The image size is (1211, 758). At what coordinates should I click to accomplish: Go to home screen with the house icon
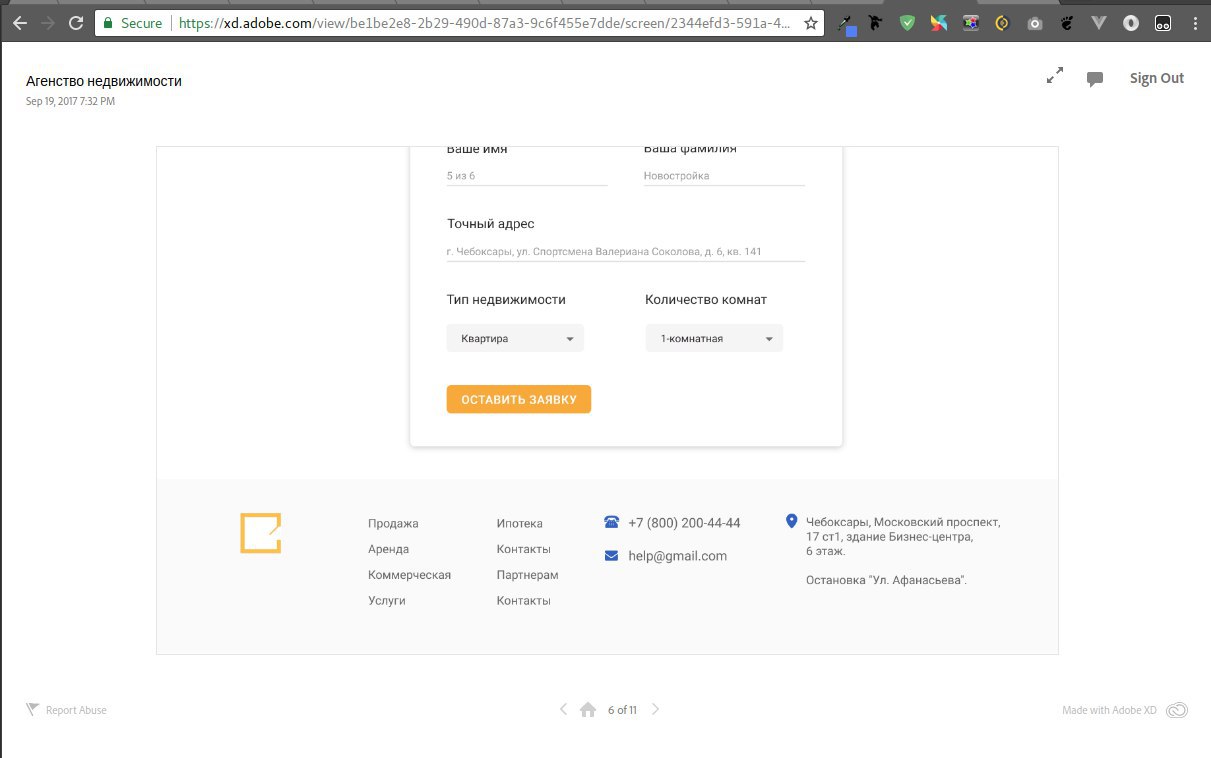tap(588, 710)
